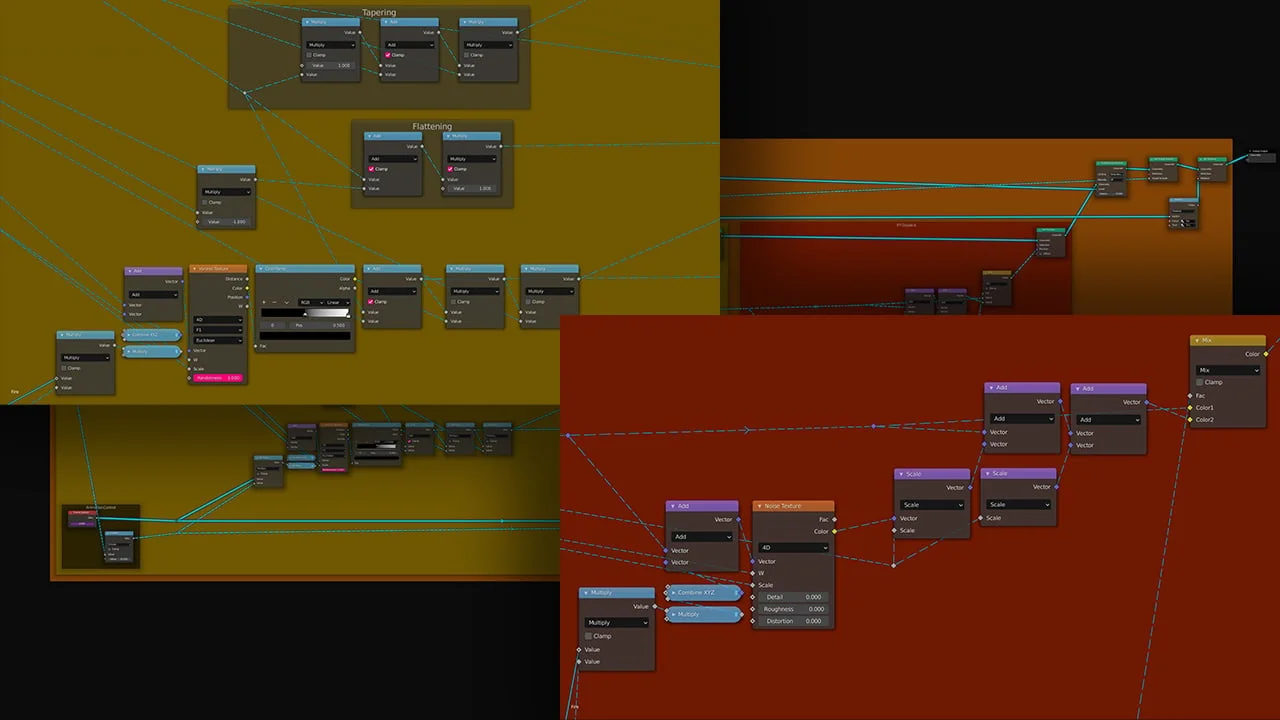Image resolution: width=1280 pixels, height=720 pixels.
Task: Open the Euclidean distance metric dropdown
Action: [x=219, y=340]
